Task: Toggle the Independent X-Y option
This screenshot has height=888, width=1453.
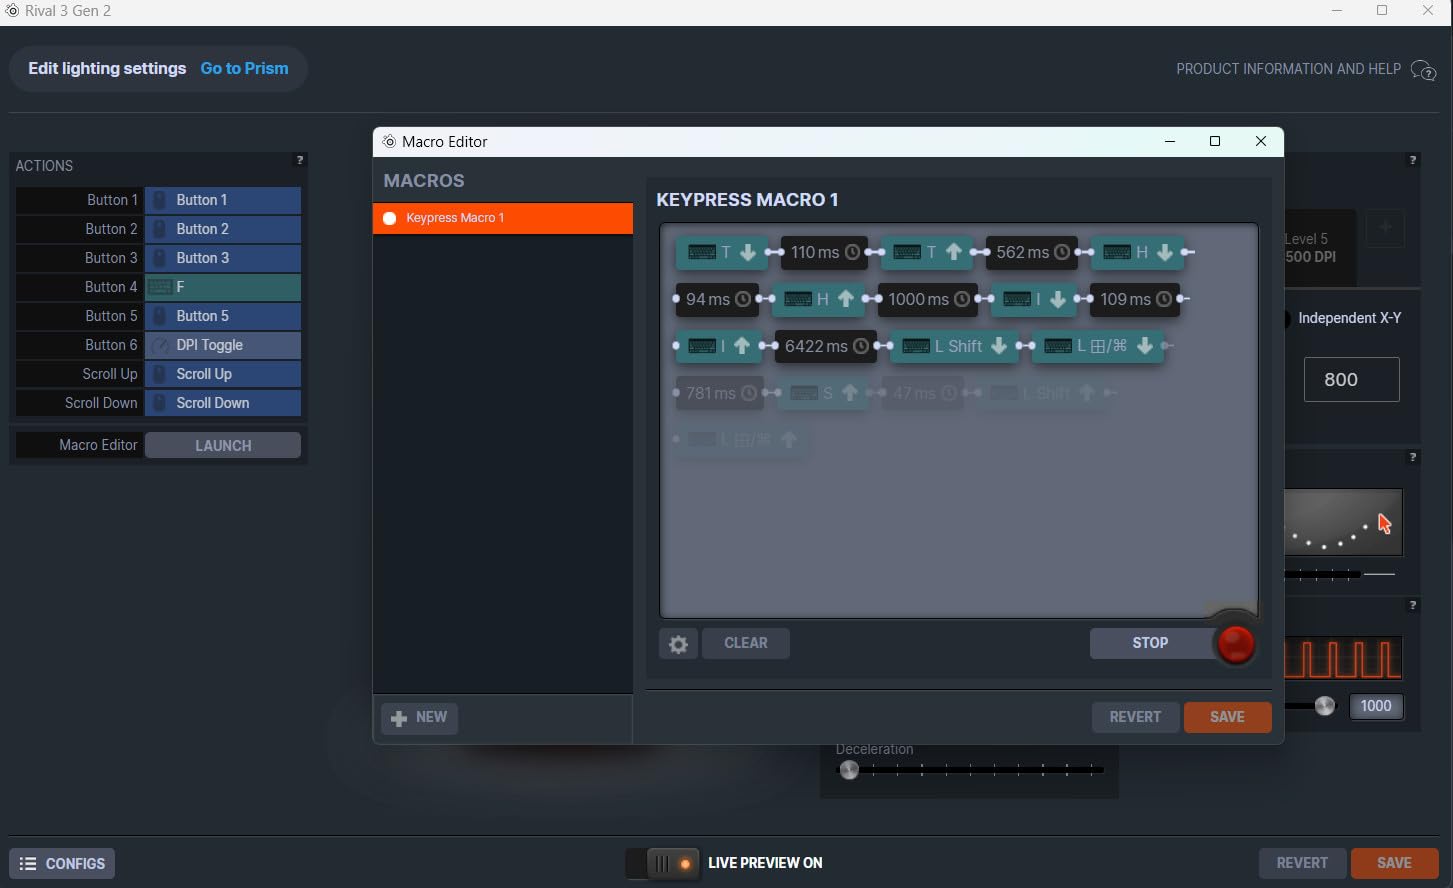Action: (1286, 319)
